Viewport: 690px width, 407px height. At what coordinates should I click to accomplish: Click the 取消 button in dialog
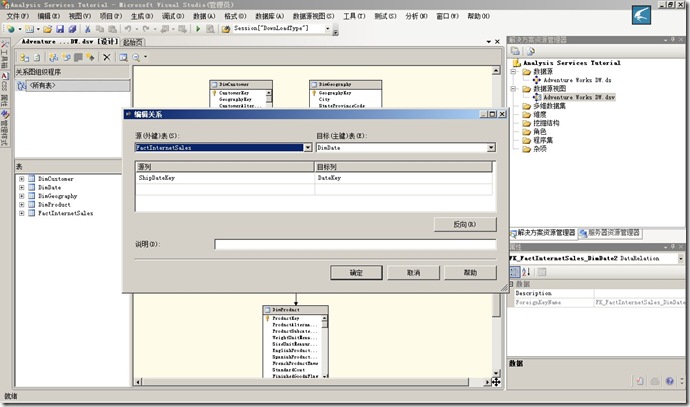[x=413, y=273]
